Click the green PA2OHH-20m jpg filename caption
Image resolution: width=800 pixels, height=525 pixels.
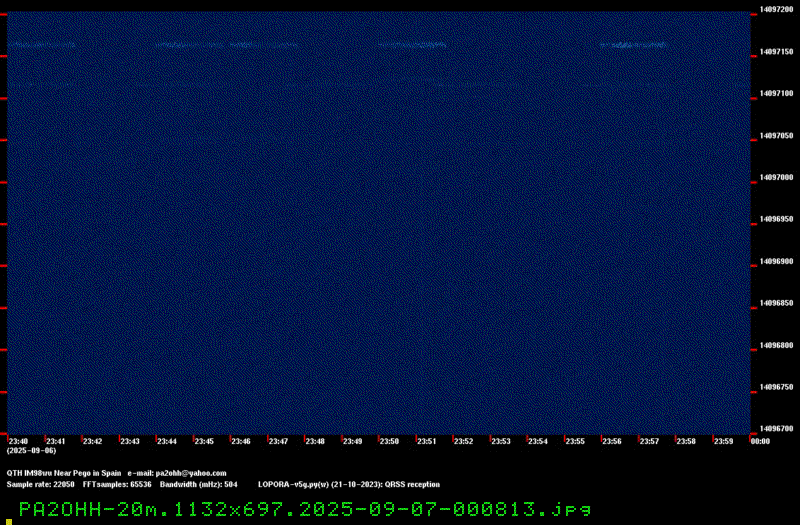pyautogui.click(x=305, y=509)
